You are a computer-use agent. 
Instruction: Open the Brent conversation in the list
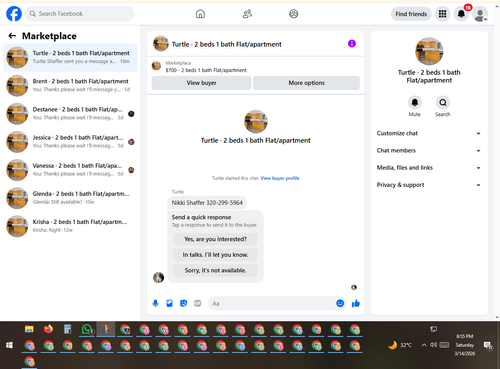[70, 85]
